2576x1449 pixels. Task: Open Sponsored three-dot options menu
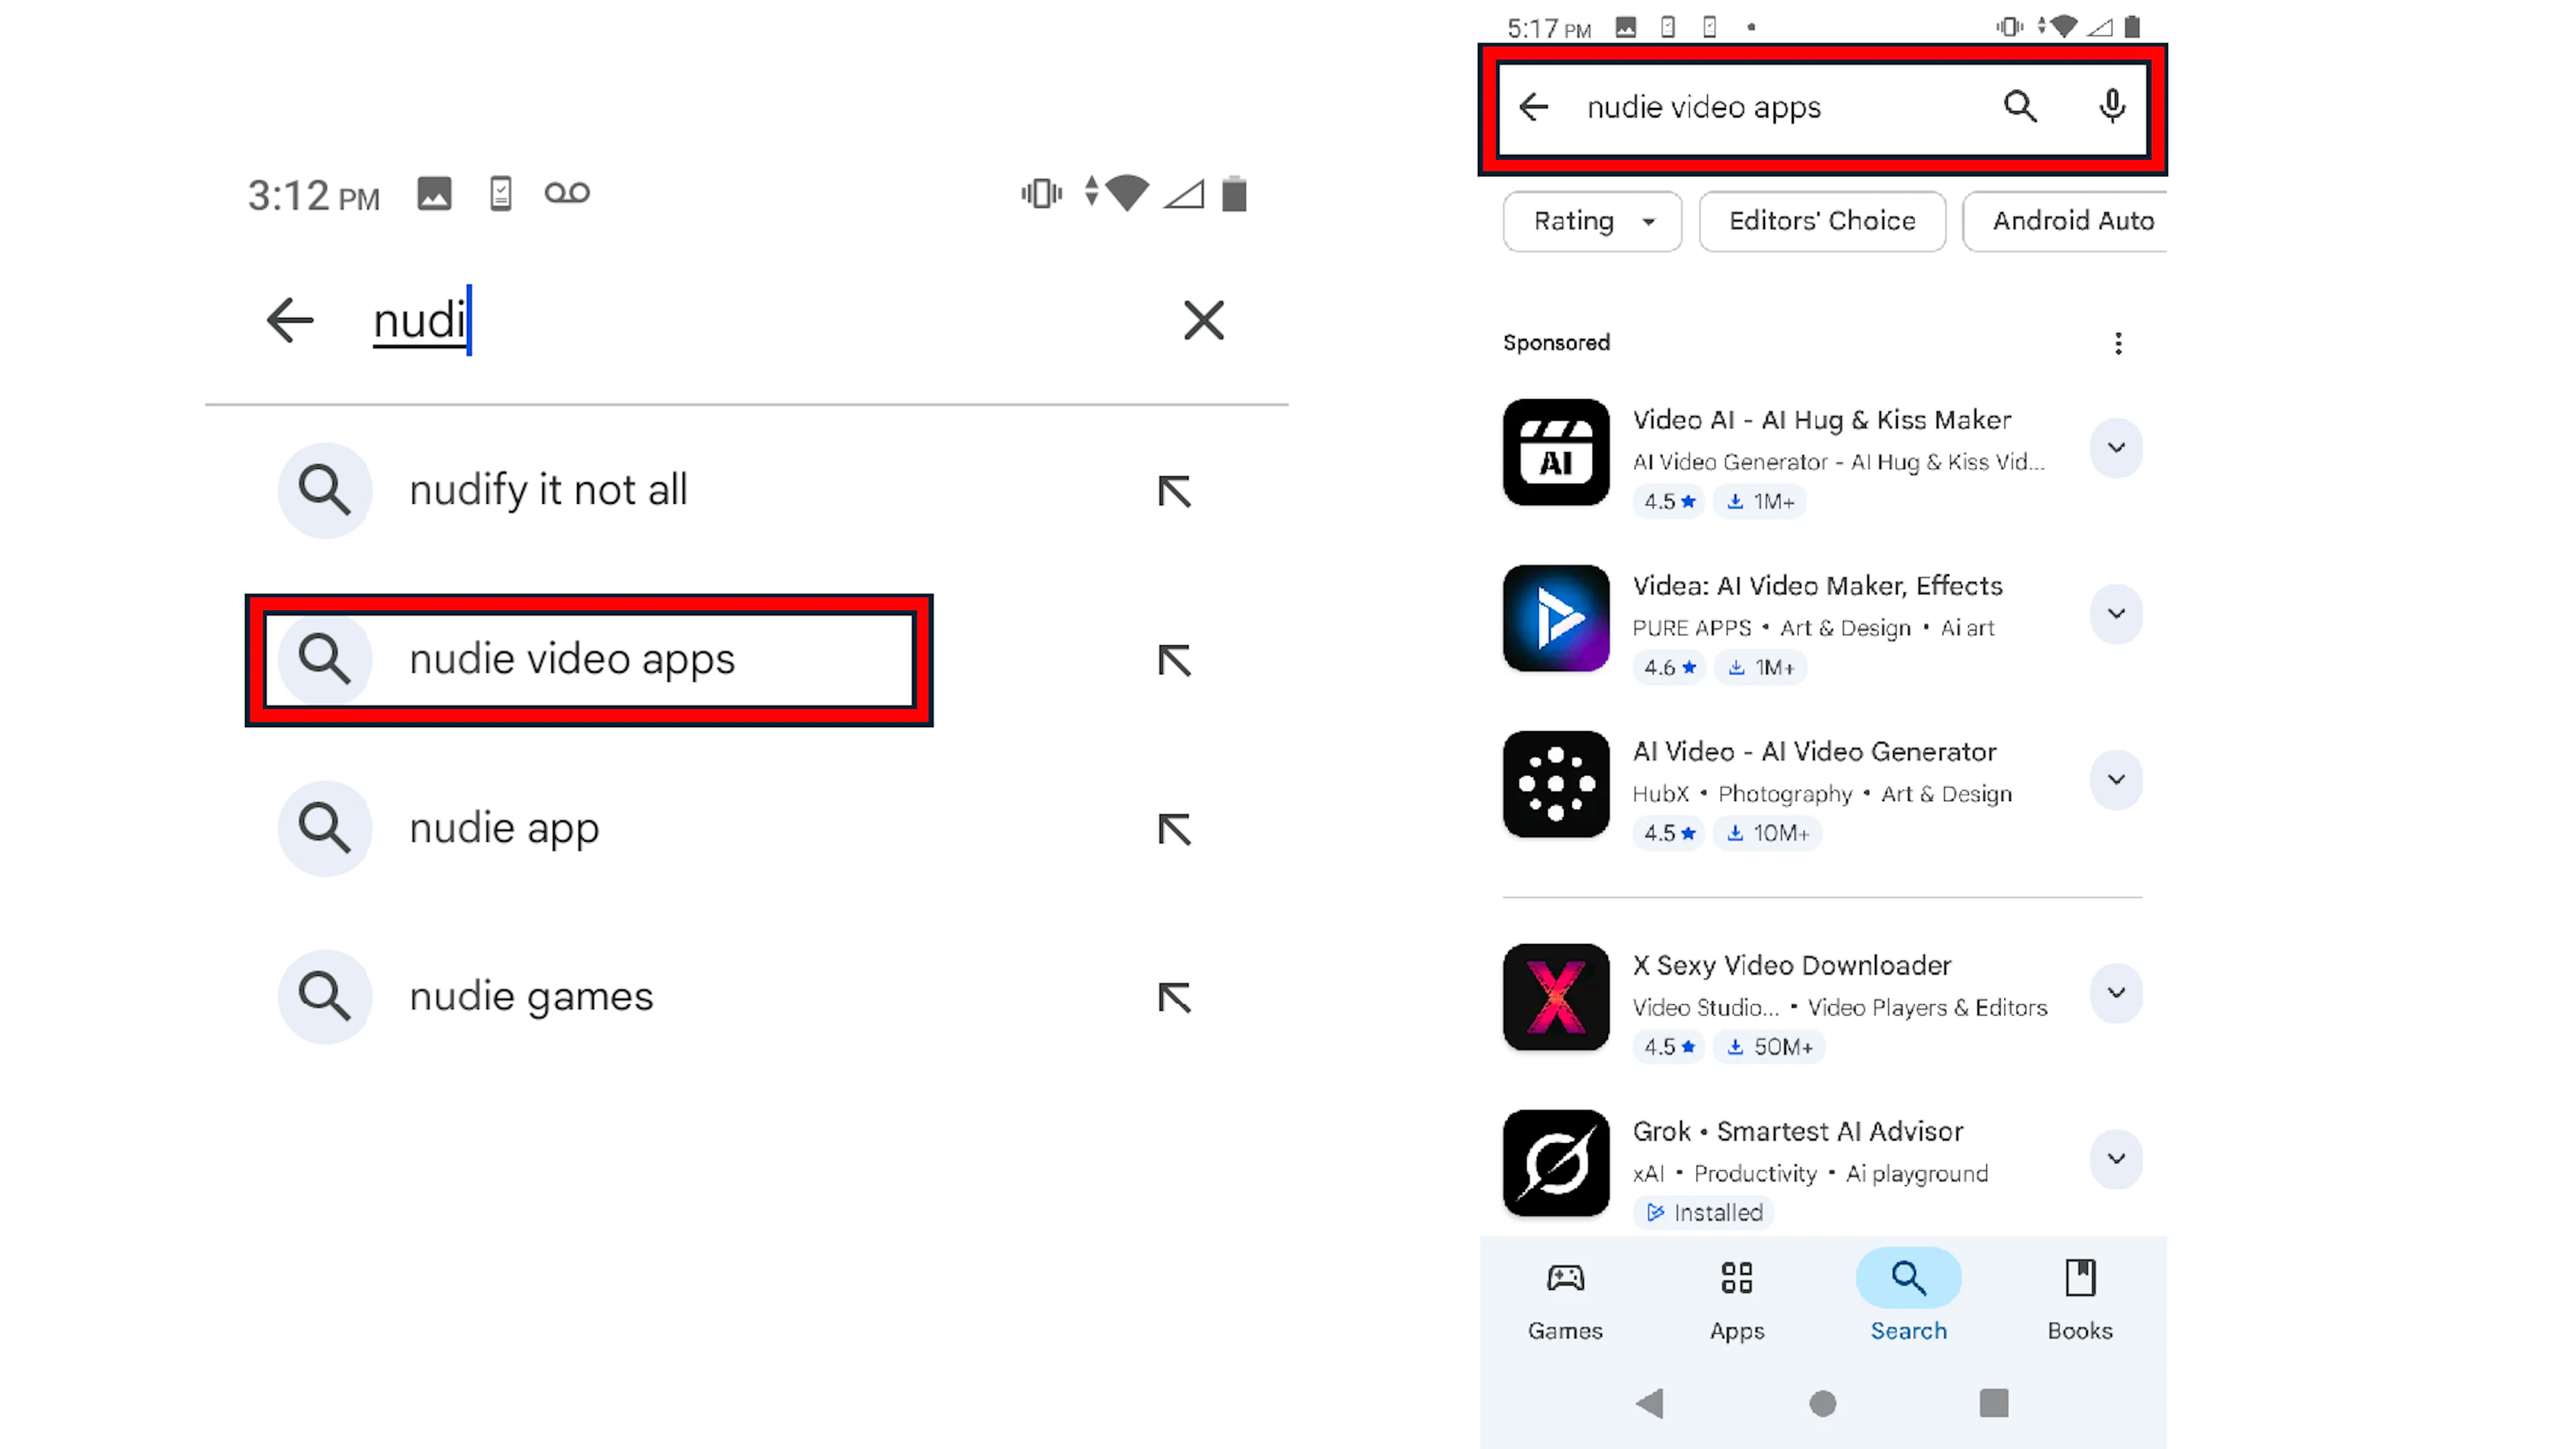(2117, 343)
